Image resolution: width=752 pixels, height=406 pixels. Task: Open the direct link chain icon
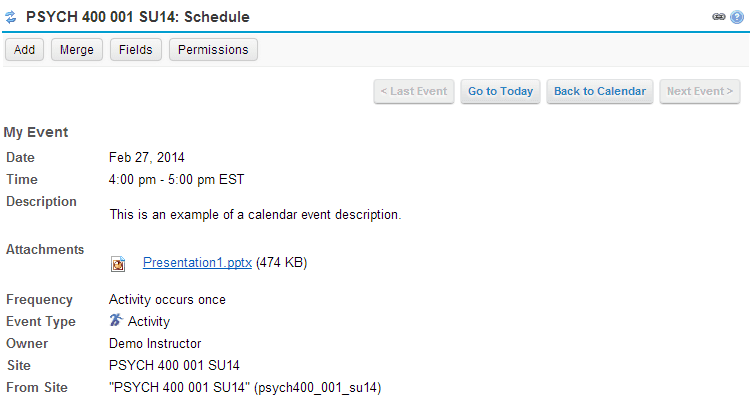pyautogui.click(x=718, y=17)
